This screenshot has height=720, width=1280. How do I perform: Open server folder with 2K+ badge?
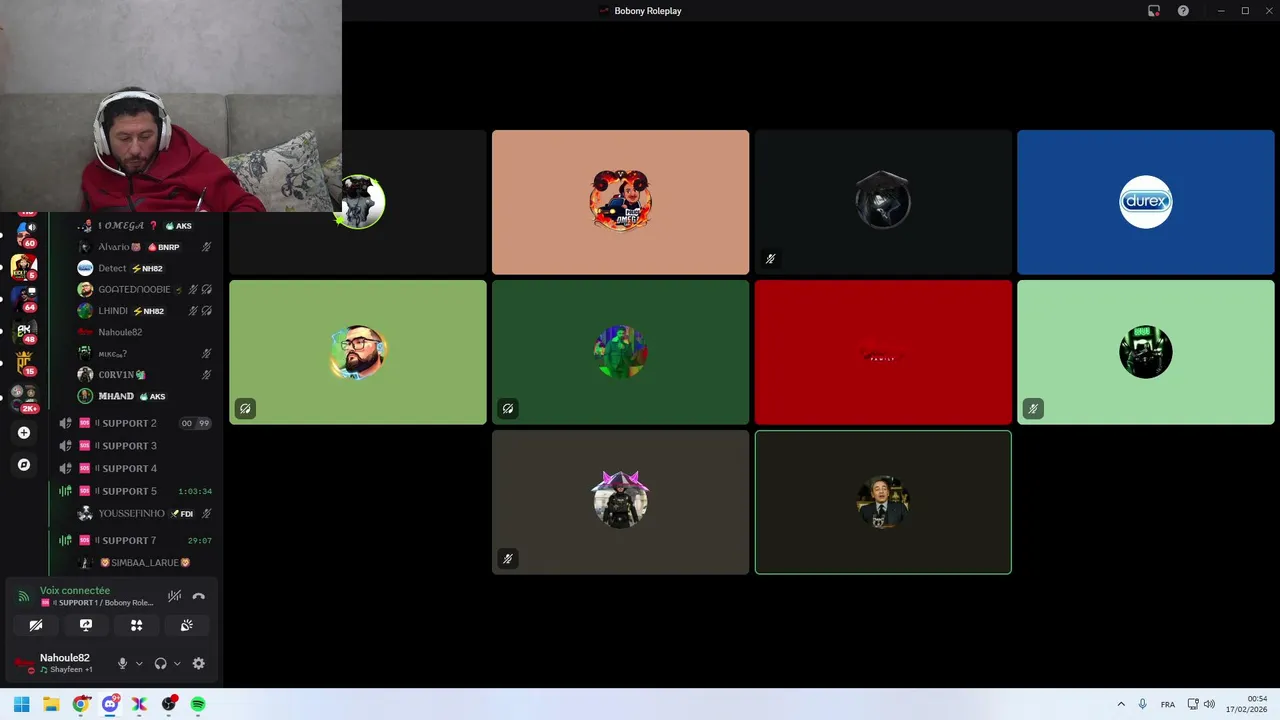click(x=24, y=398)
